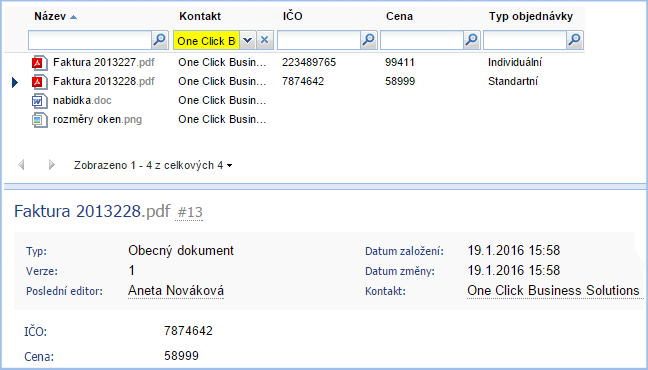This screenshot has height=370, width=648.
Task: Click the image icon of rozměry oken.png
Action: tap(40, 119)
